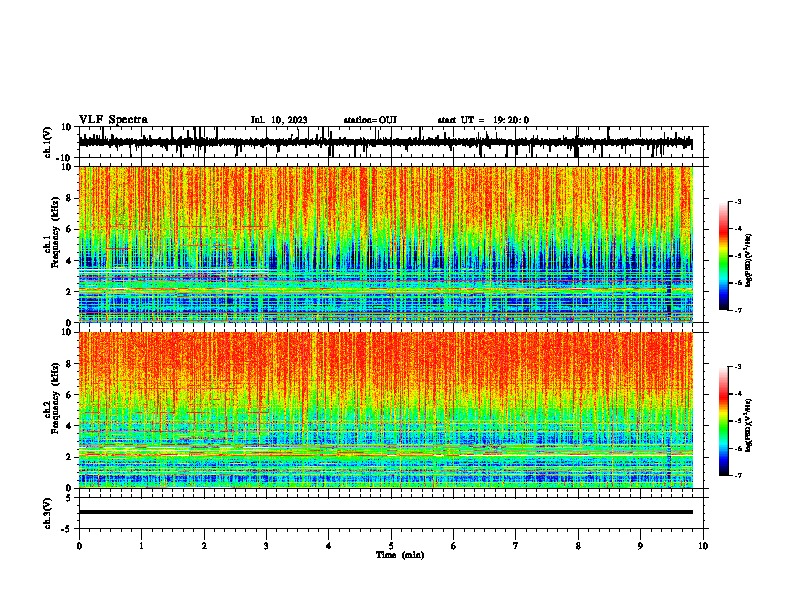
Task: Click the "6" kHz tick of ch.2 spectrogram
Action: pos(69,395)
